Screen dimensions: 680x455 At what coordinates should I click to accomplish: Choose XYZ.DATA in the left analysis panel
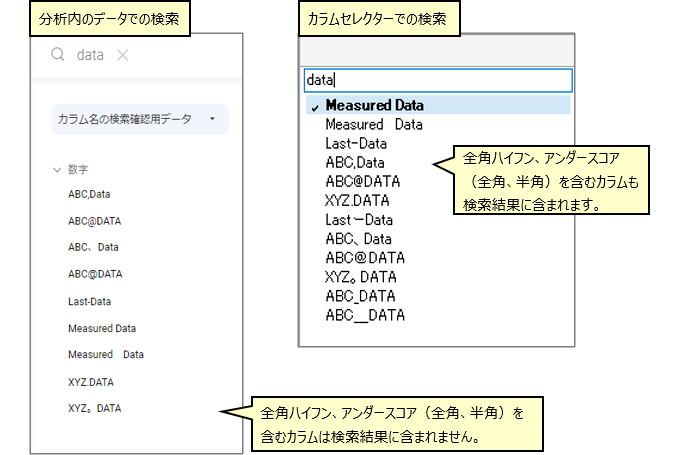[x=94, y=381]
